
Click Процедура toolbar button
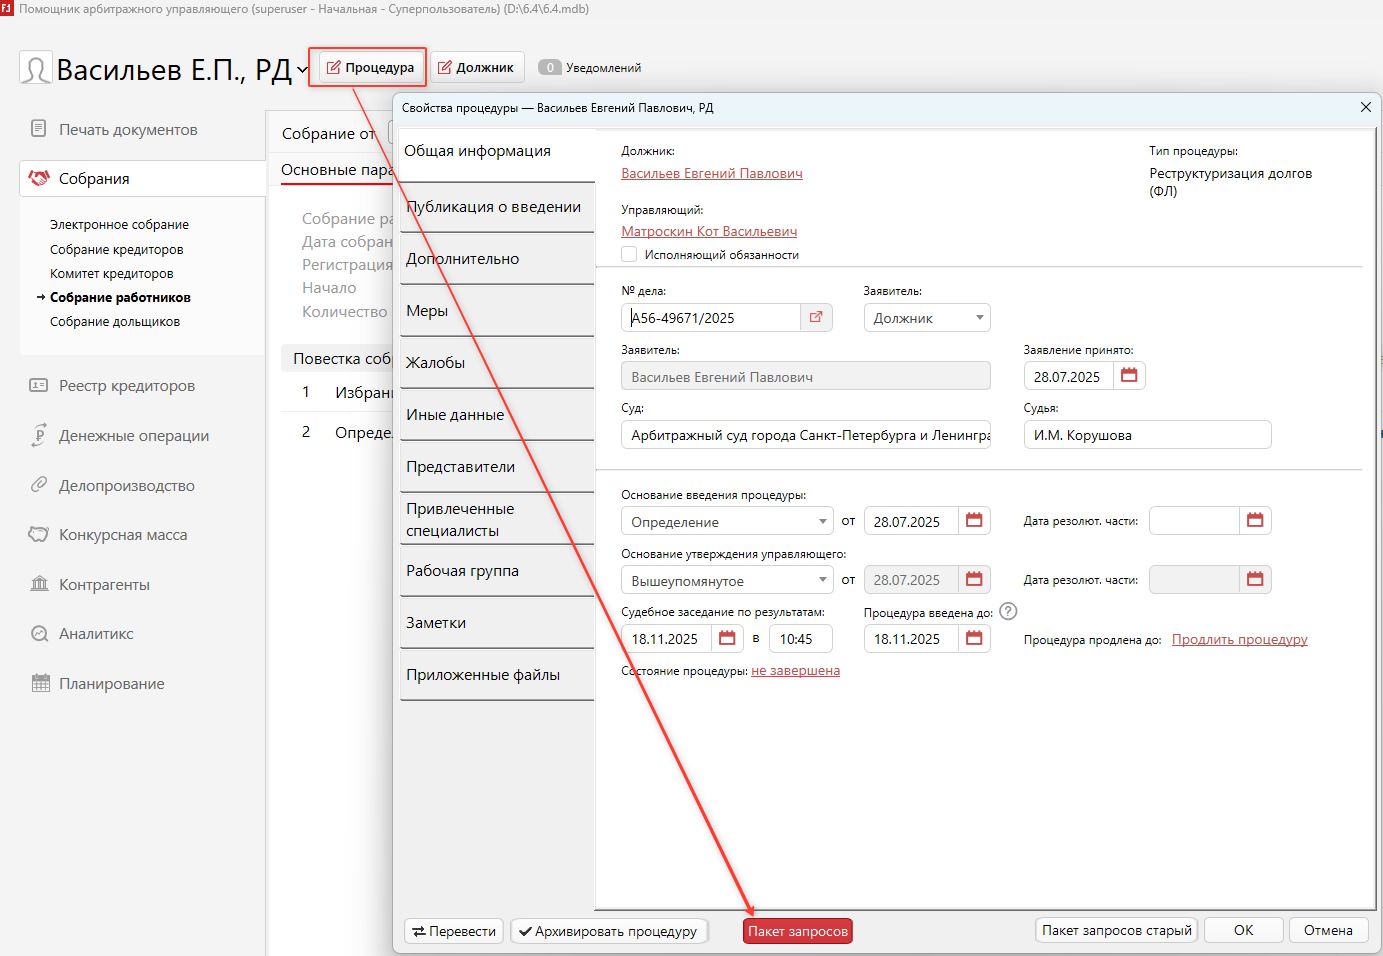369,67
